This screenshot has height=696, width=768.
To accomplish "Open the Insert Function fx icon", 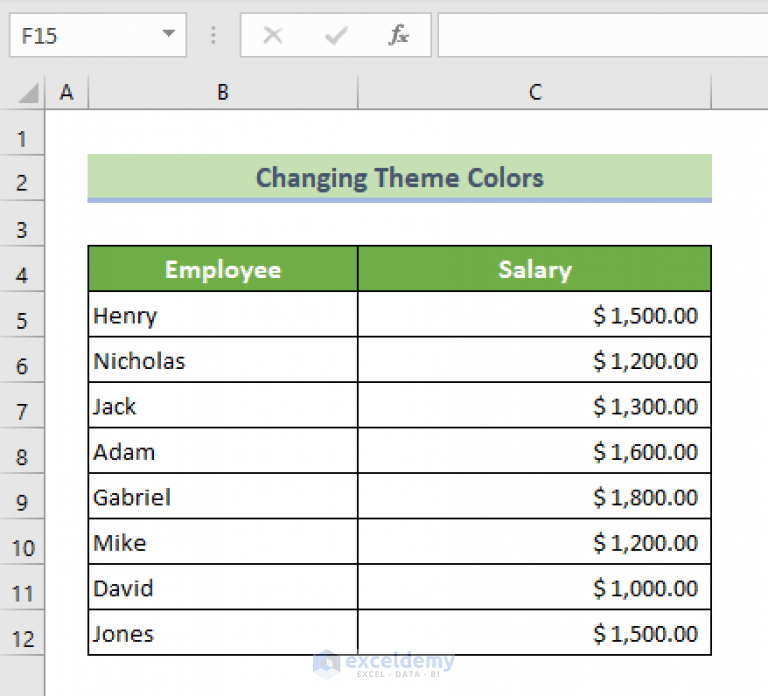I will tap(399, 35).
